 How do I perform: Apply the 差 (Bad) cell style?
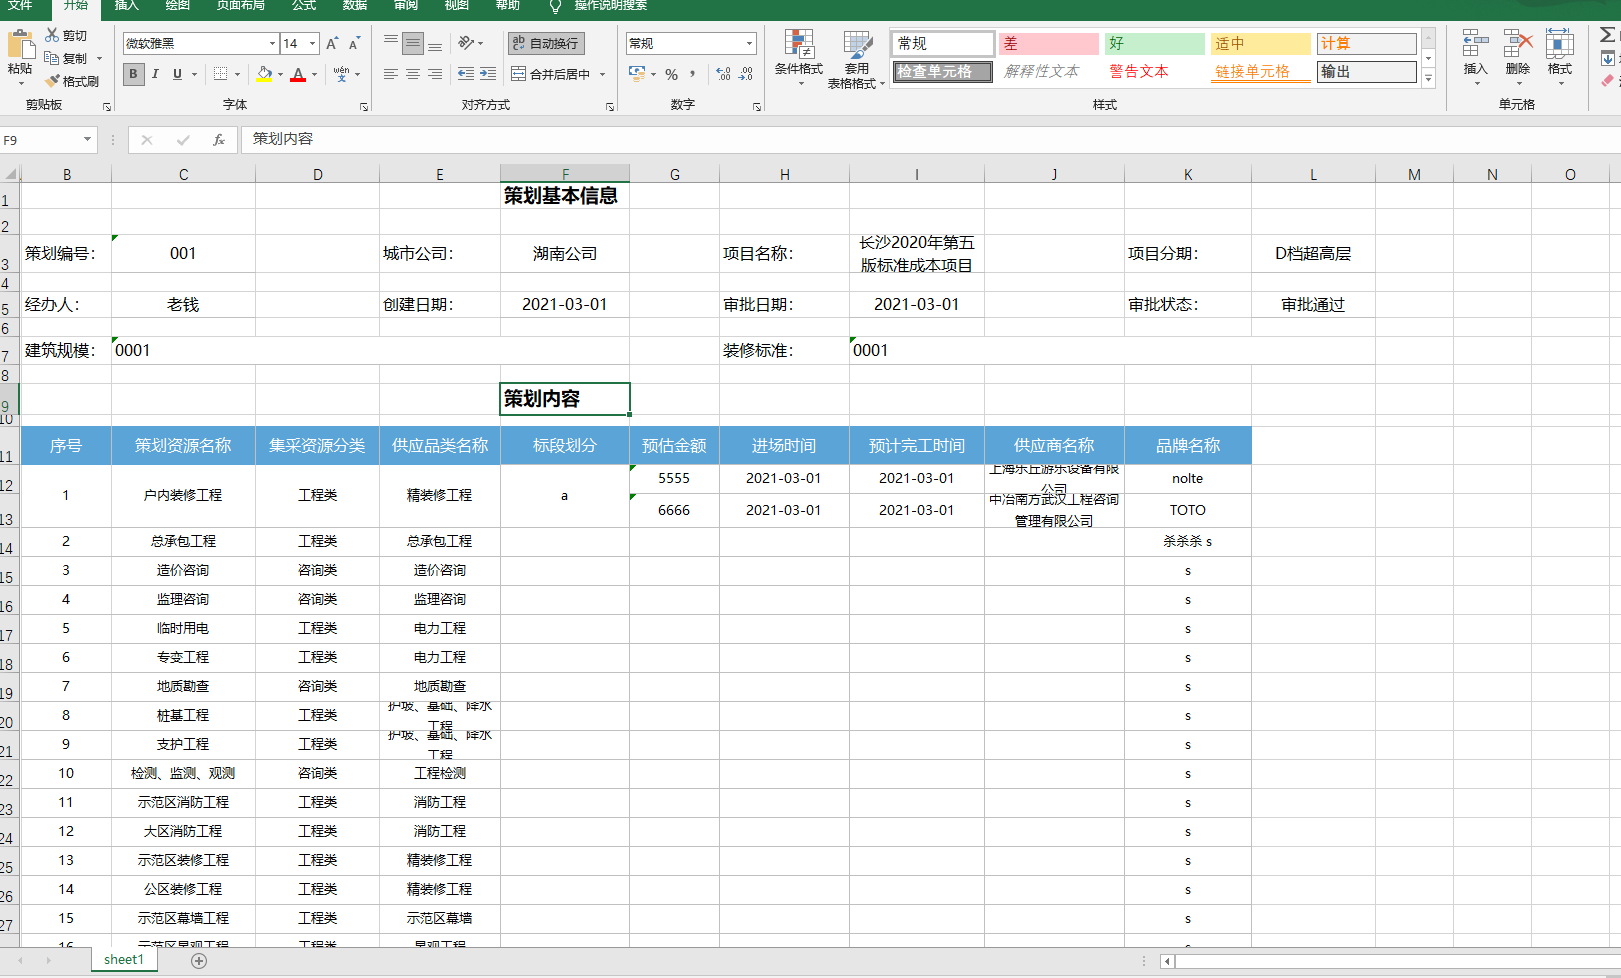point(1048,44)
